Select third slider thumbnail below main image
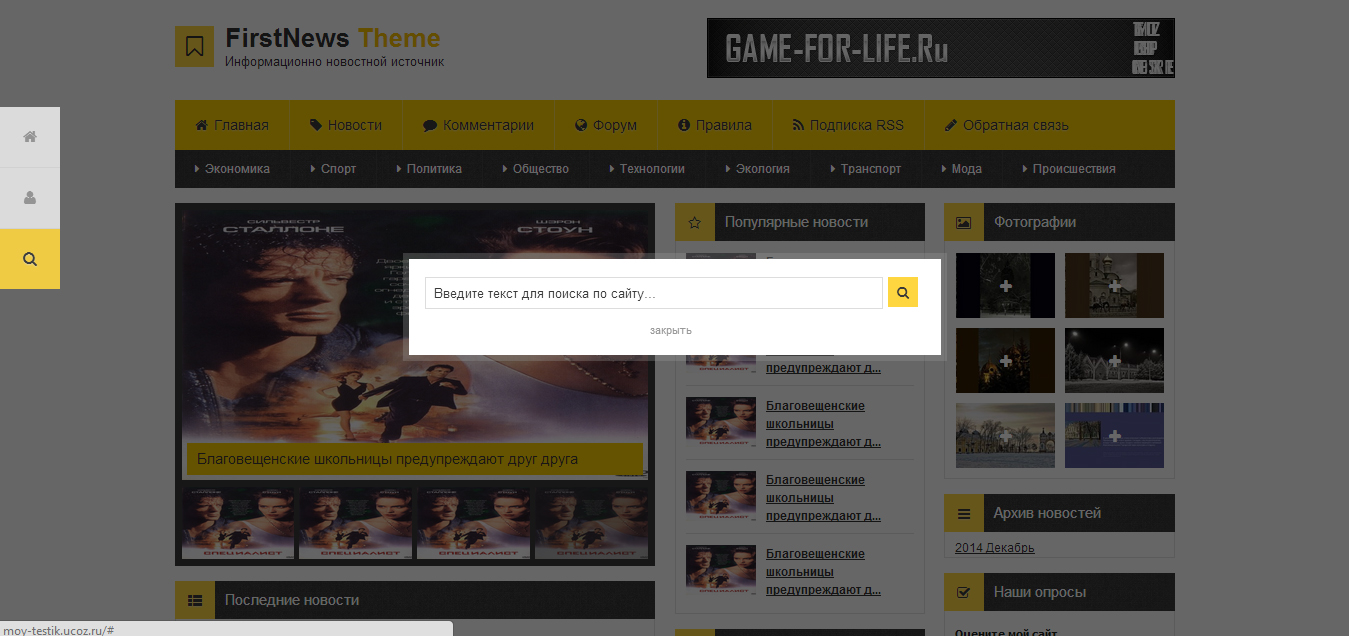Screen dimensions: 1349x636 [473, 522]
